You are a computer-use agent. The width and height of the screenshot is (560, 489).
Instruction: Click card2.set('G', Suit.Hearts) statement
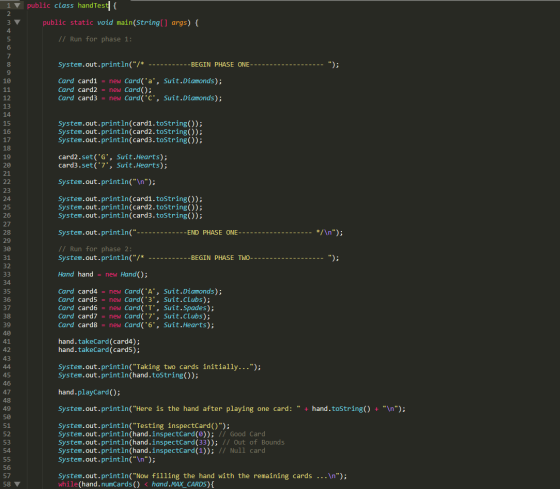pos(112,157)
